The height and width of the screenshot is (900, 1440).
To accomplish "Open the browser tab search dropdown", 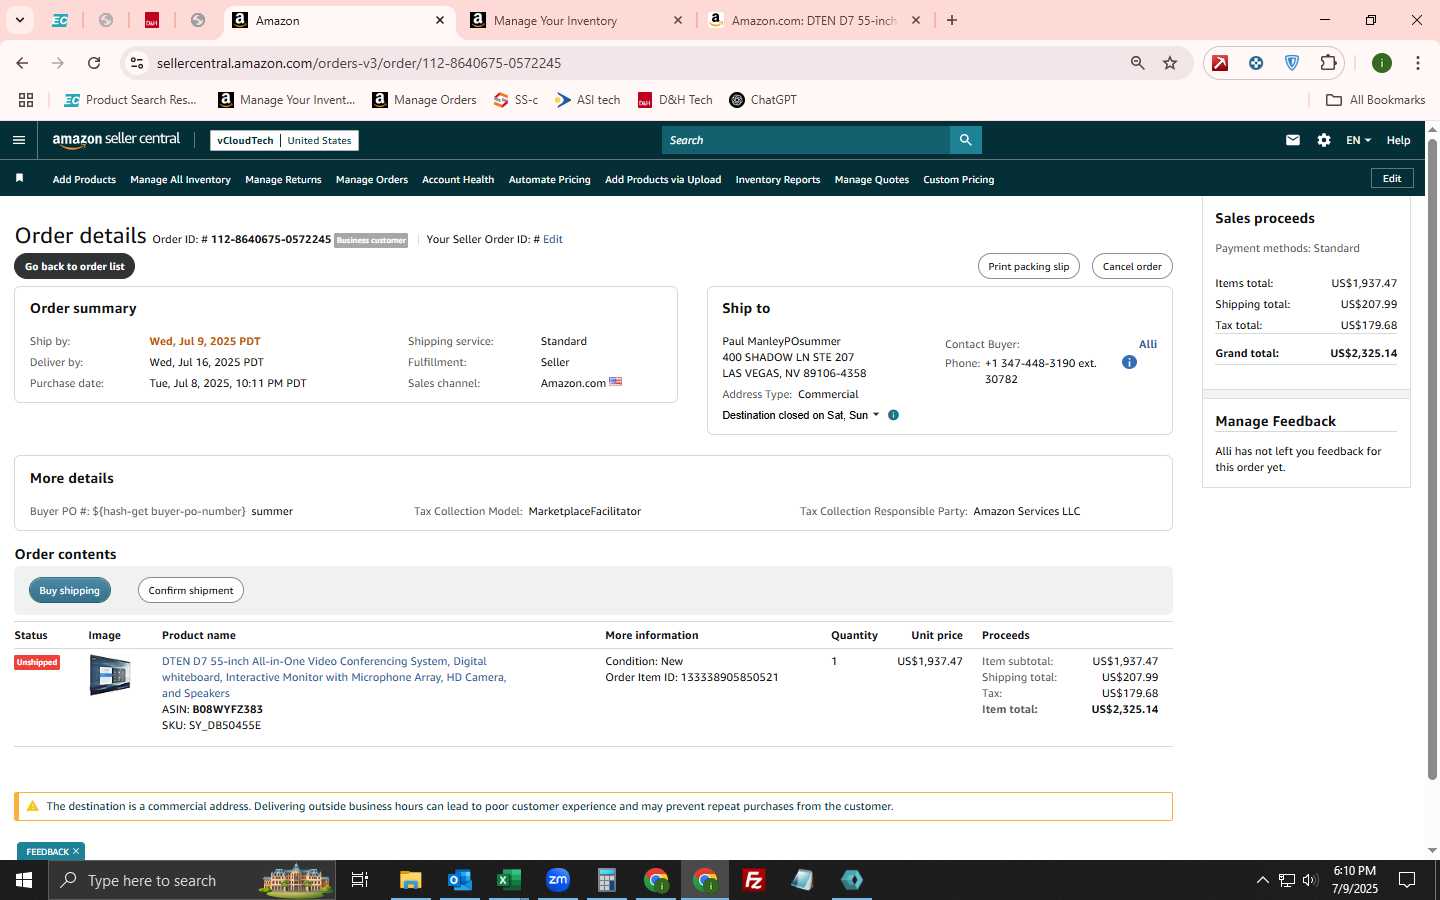I will 19,20.
